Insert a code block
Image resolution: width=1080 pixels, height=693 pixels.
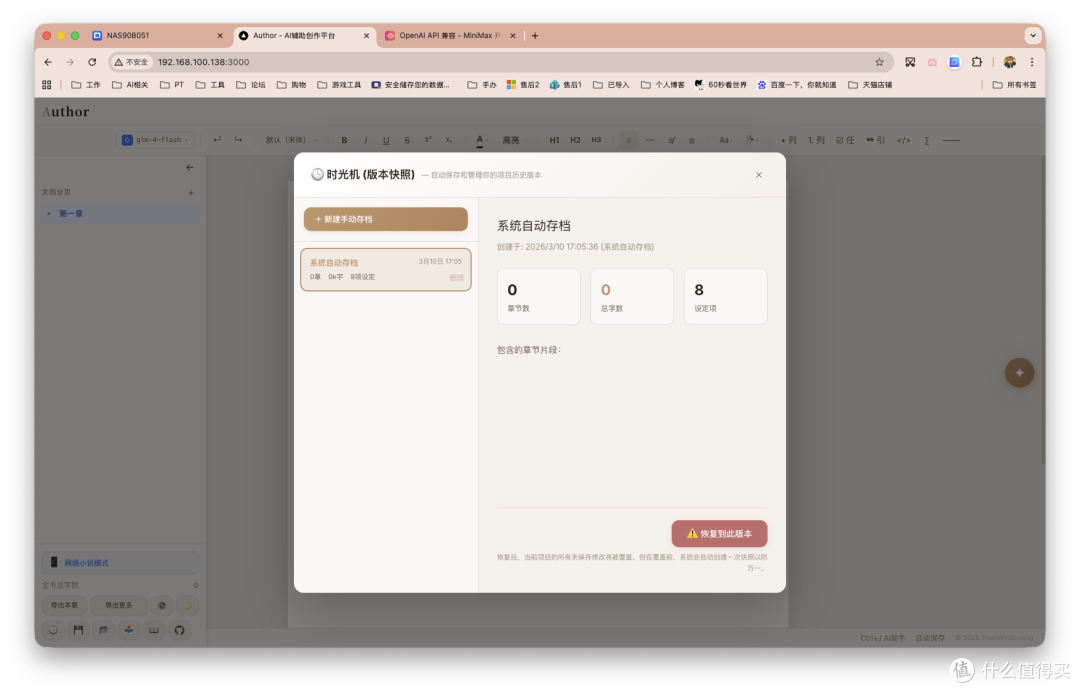click(904, 140)
